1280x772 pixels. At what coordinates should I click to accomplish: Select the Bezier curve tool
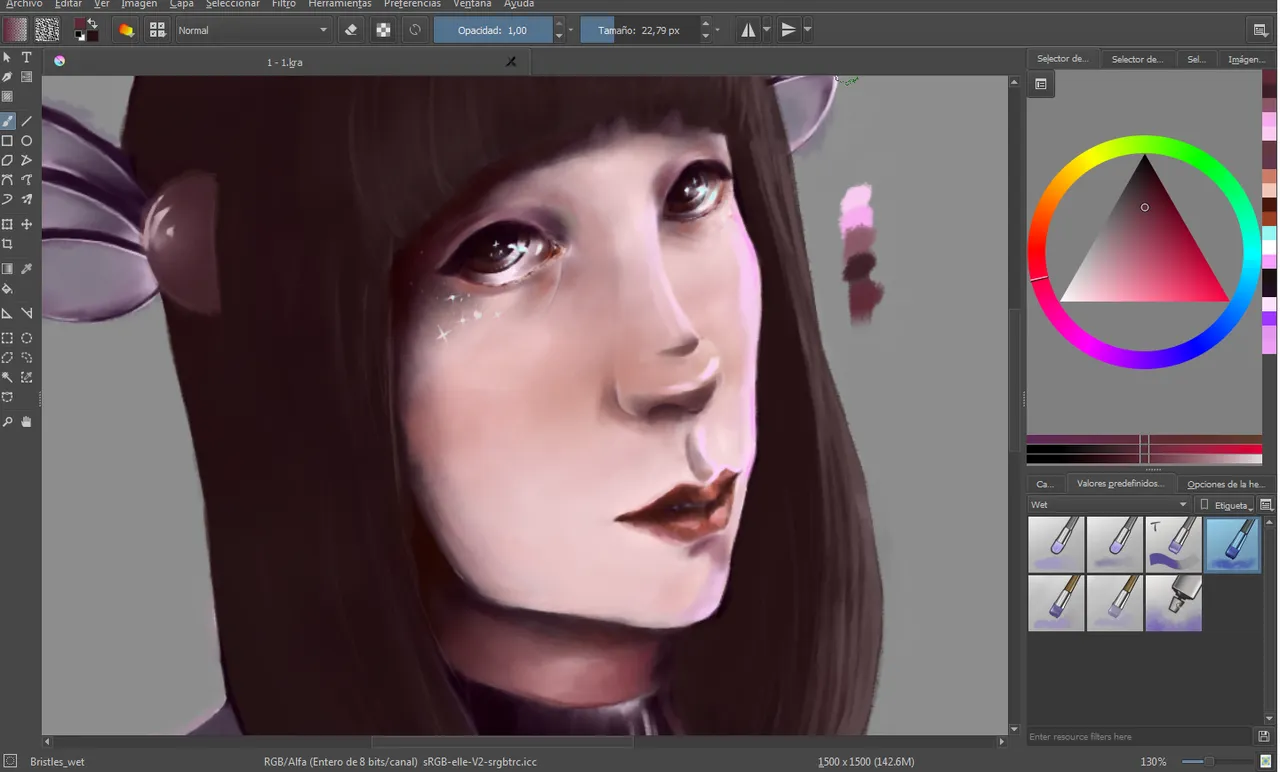(7, 180)
